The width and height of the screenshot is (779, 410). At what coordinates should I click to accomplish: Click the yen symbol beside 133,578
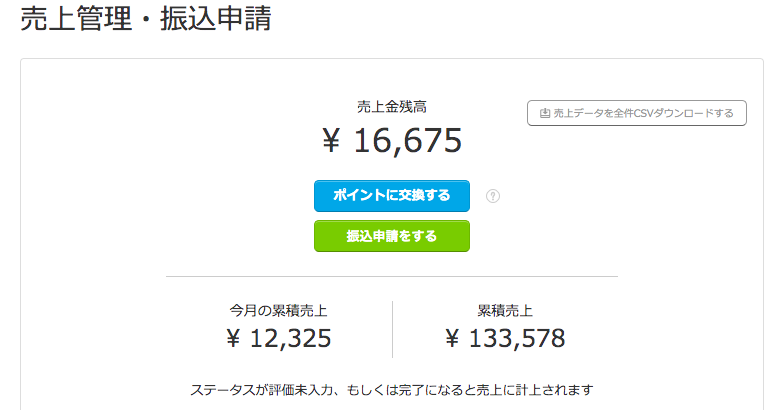(x=452, y=339)
